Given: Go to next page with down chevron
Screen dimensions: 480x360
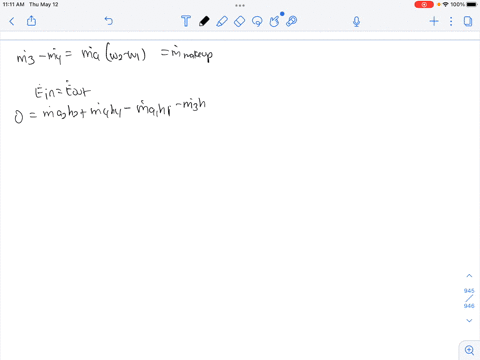Looking at the screenshot, I should point(469,321).
